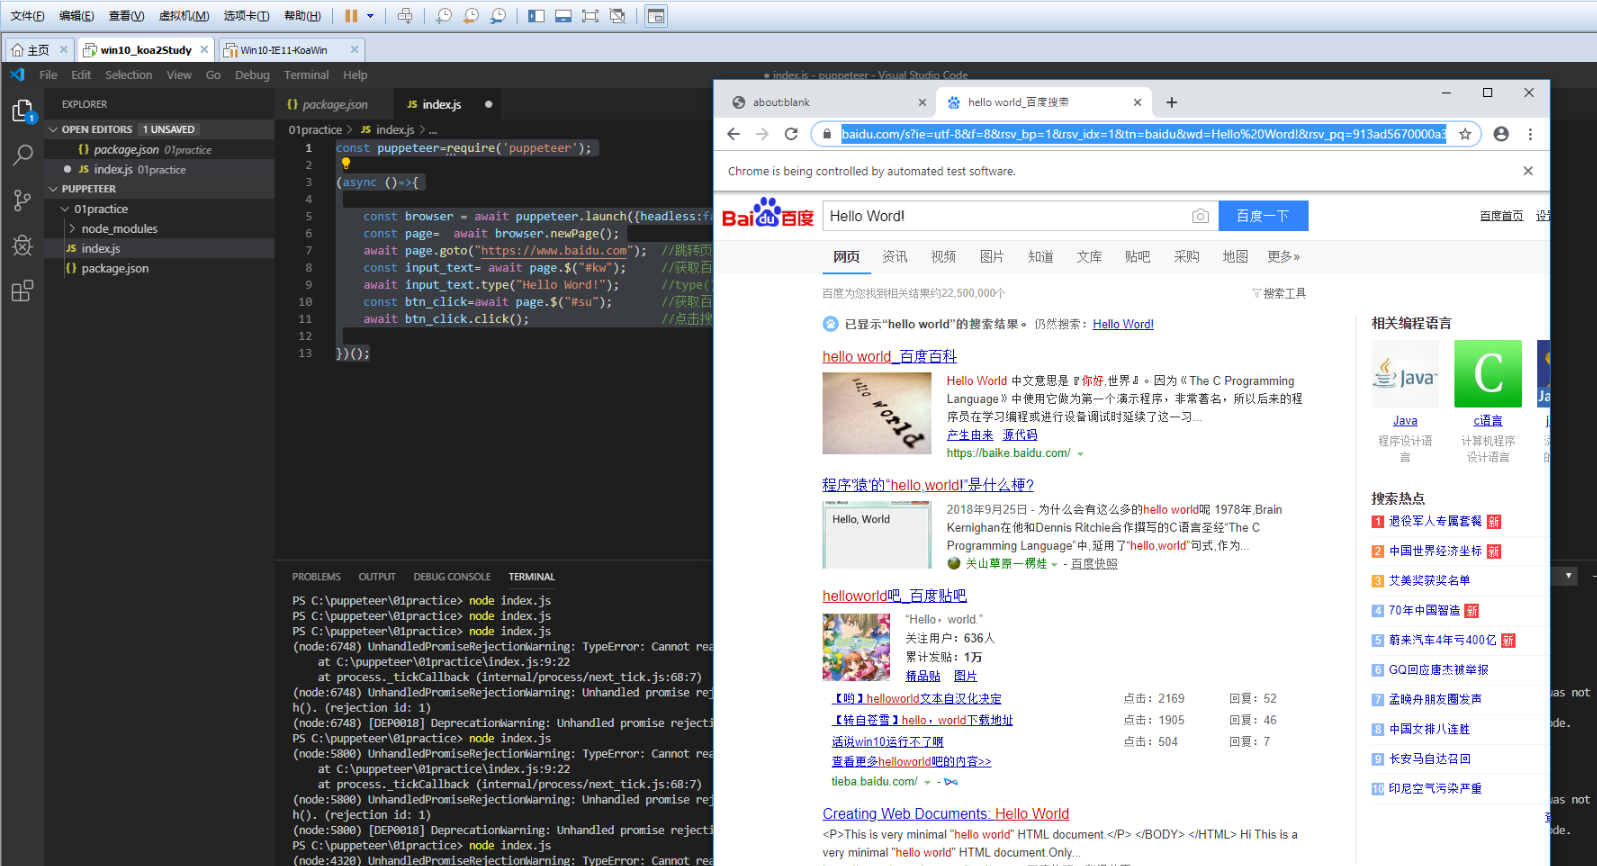Go back in Chrome
1597x866 pixels.
[733, 134]
